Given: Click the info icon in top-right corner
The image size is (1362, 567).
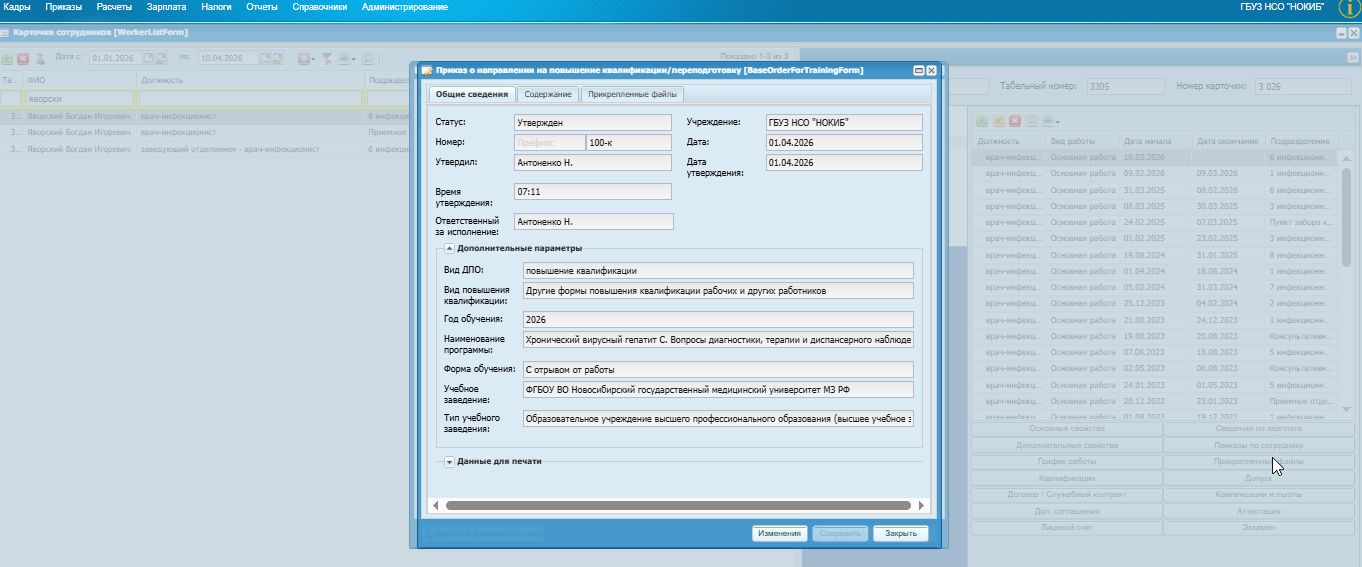Looking at the screenshot, I should [x=1349, y=7].
